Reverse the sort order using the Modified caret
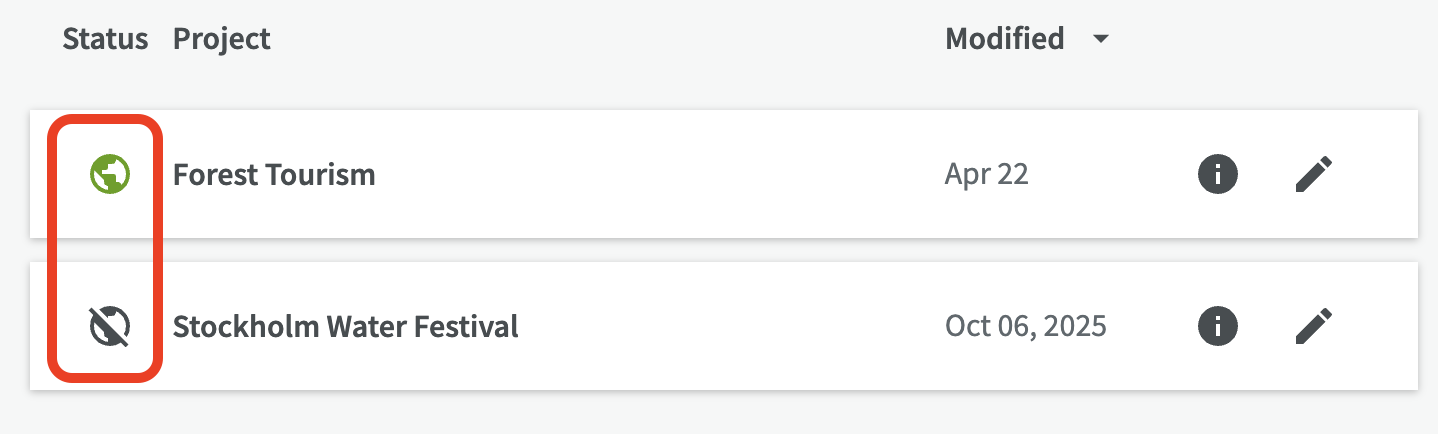1438x434 pixels. tap(1101, 40)
